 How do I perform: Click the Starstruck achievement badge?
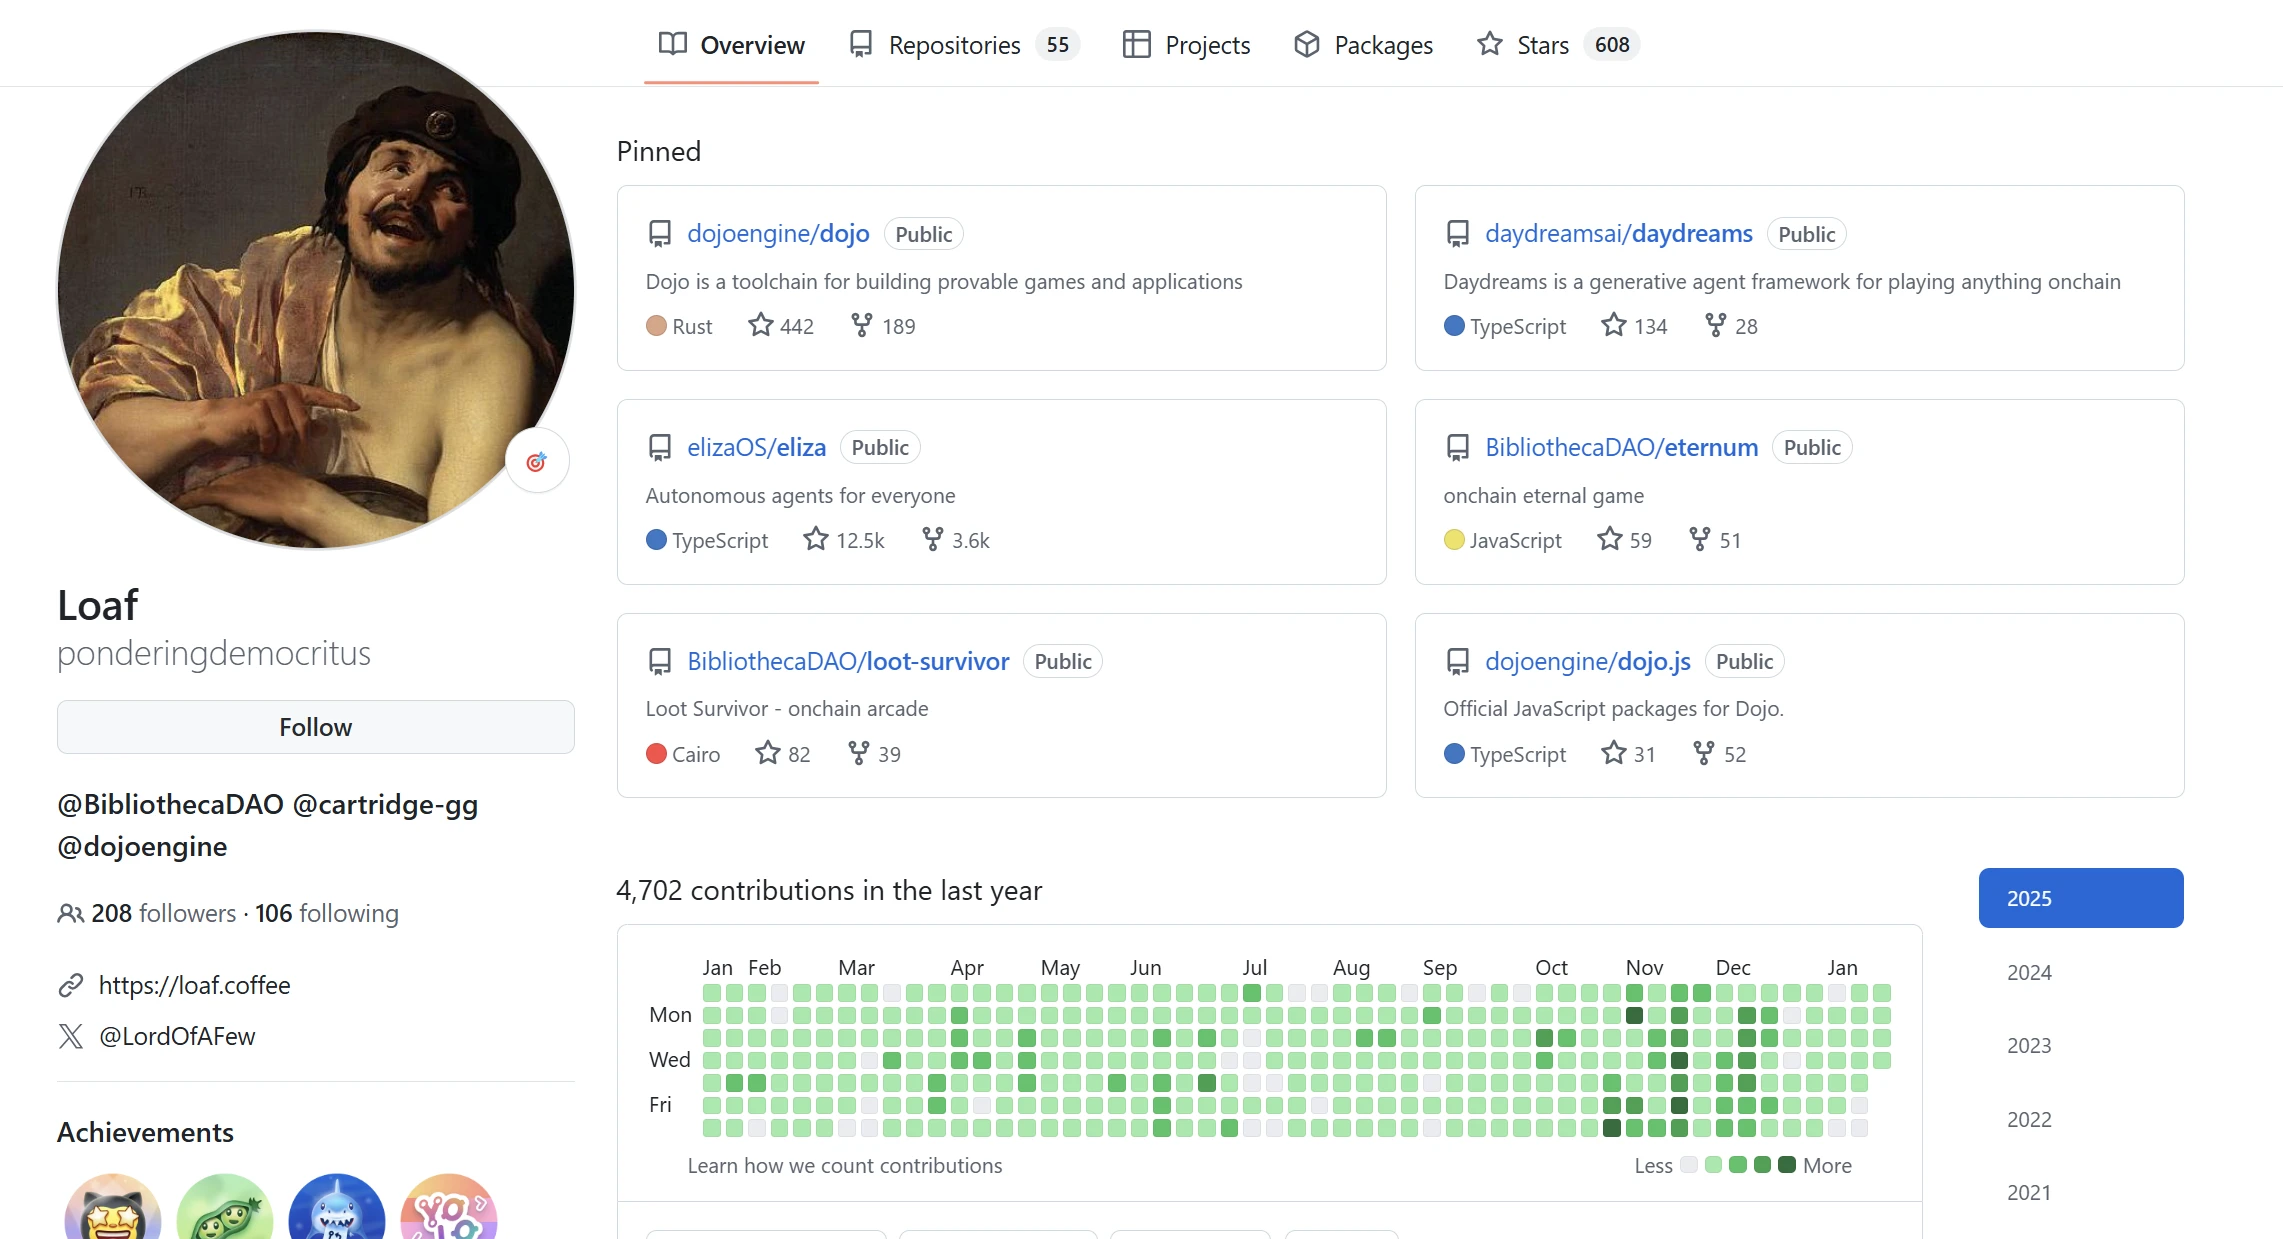(x=113, y=1213)
